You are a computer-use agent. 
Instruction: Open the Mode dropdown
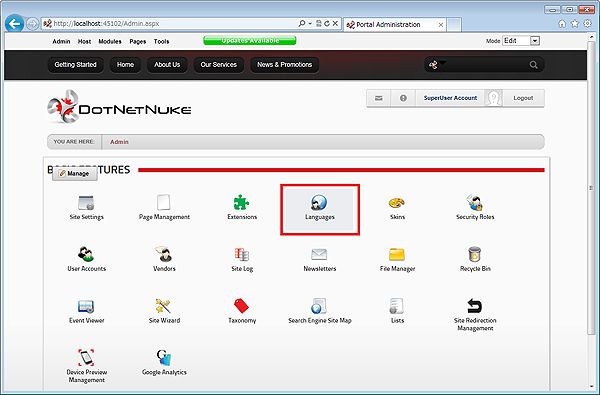click(x=521, y=41)
